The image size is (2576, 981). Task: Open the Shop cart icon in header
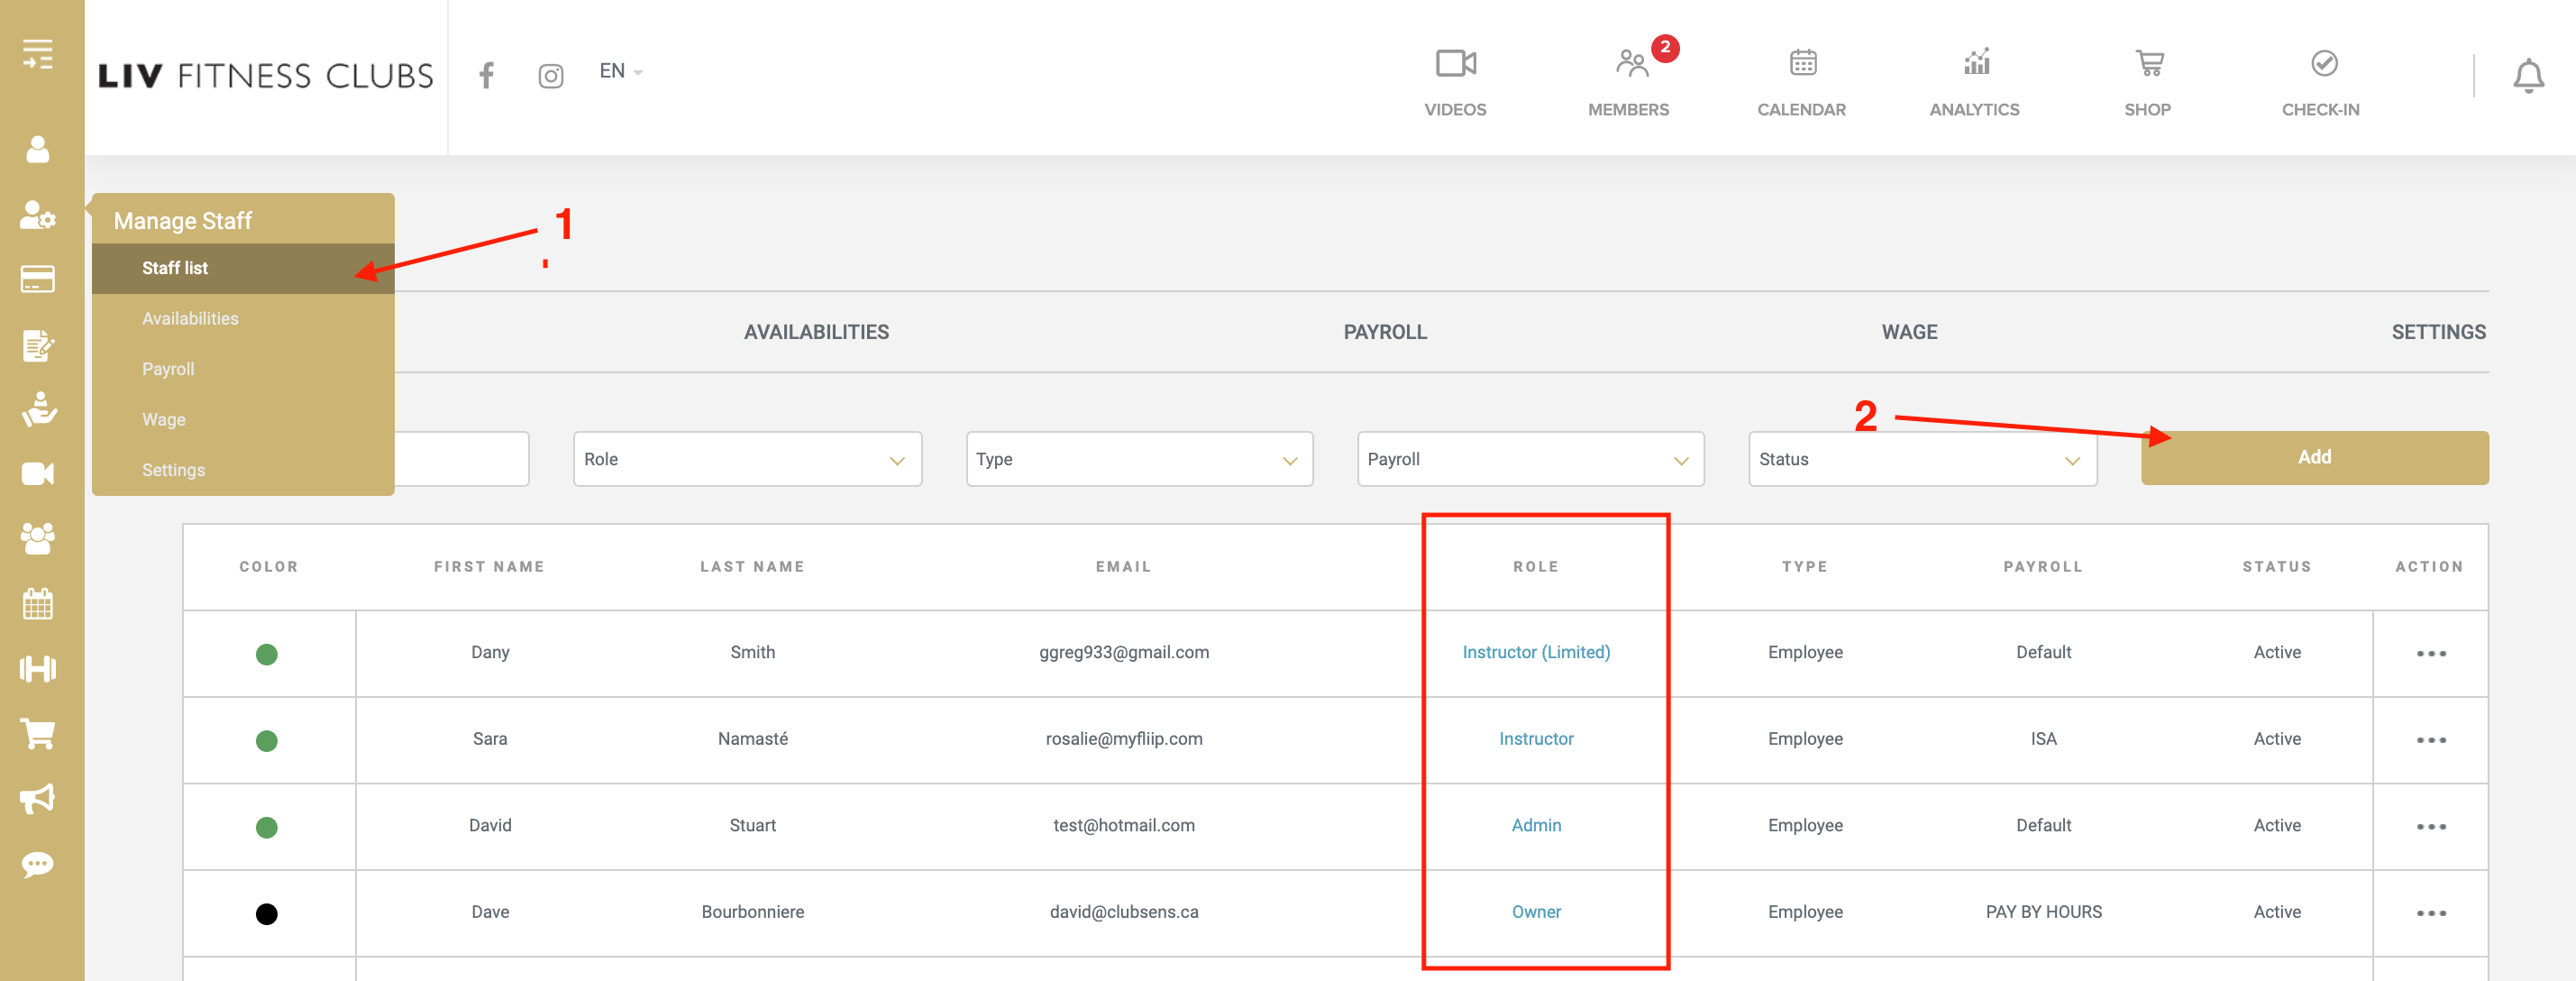pos(2148,65)
